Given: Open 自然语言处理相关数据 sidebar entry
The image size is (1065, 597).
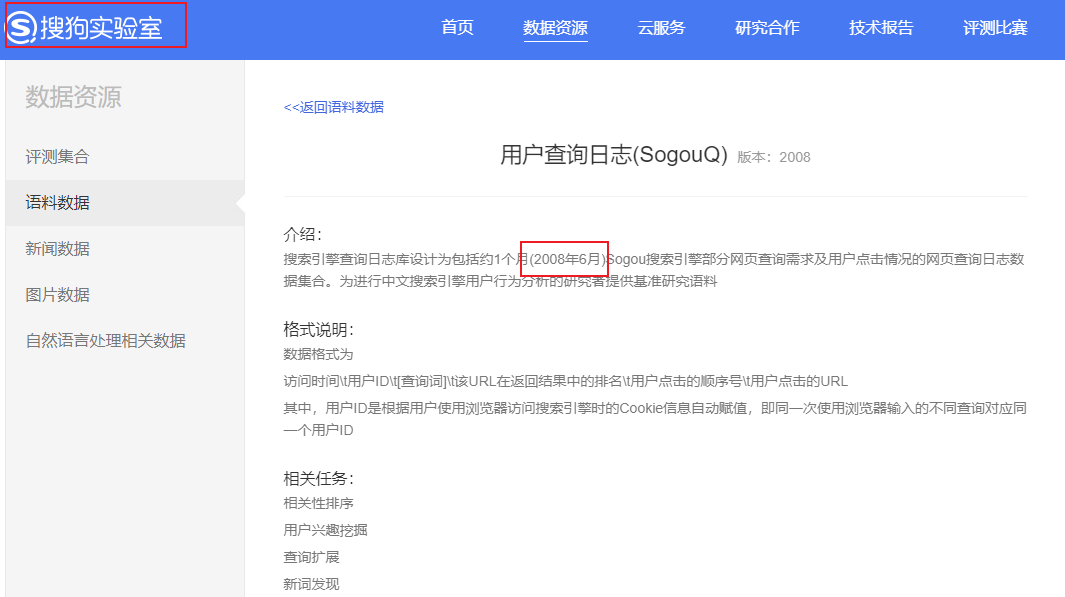Looking at the screenshot, I should click(x=105, y=341).
